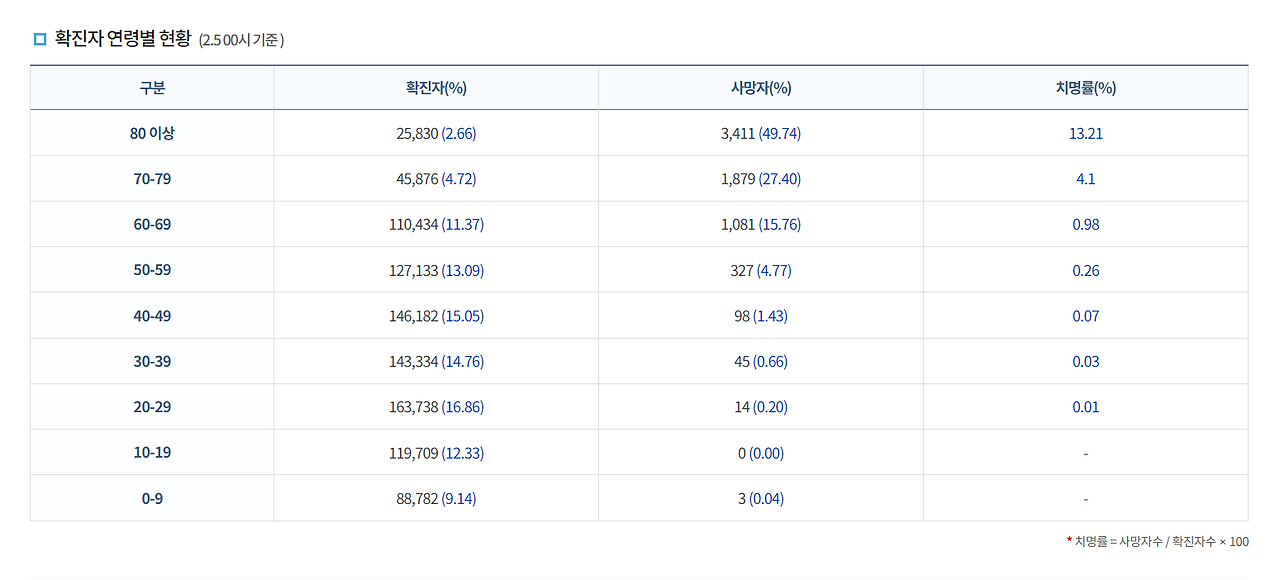The height and width of the screenshot is (580, 1280).
Task: Click the 구분 column header
Action: click(152, 88)
